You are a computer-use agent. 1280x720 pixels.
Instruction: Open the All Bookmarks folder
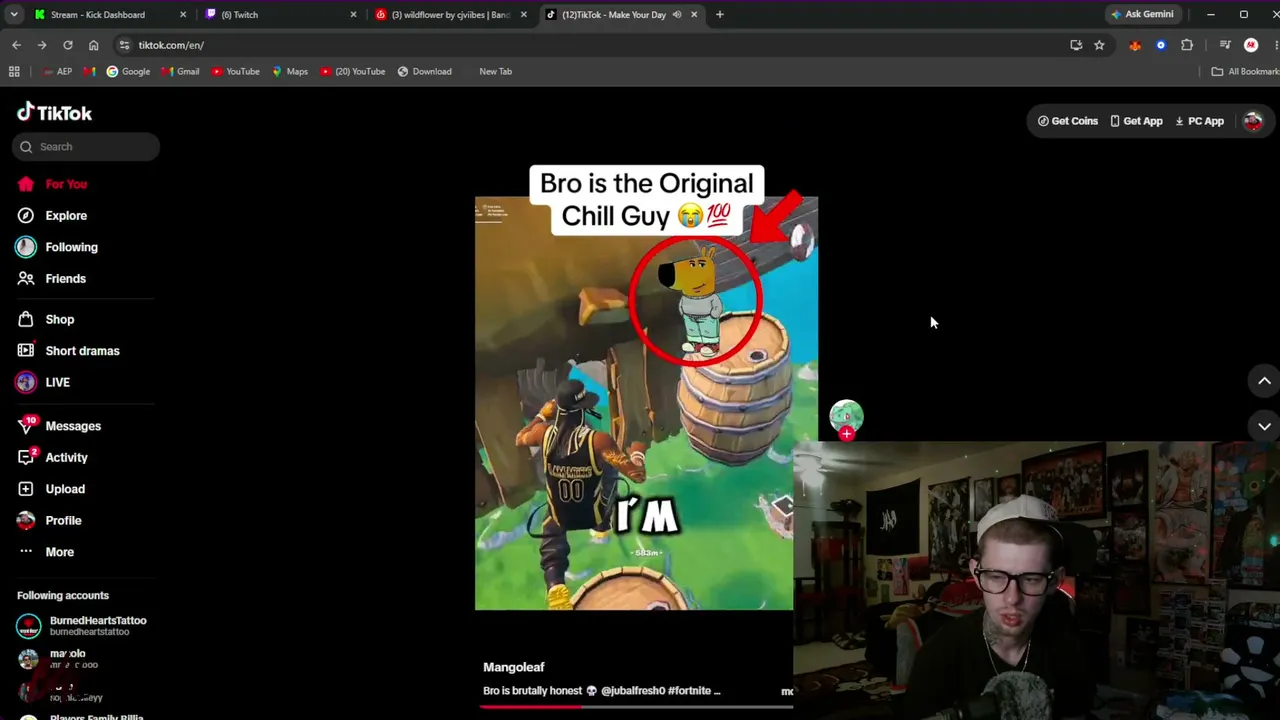tap(1245, 72)
